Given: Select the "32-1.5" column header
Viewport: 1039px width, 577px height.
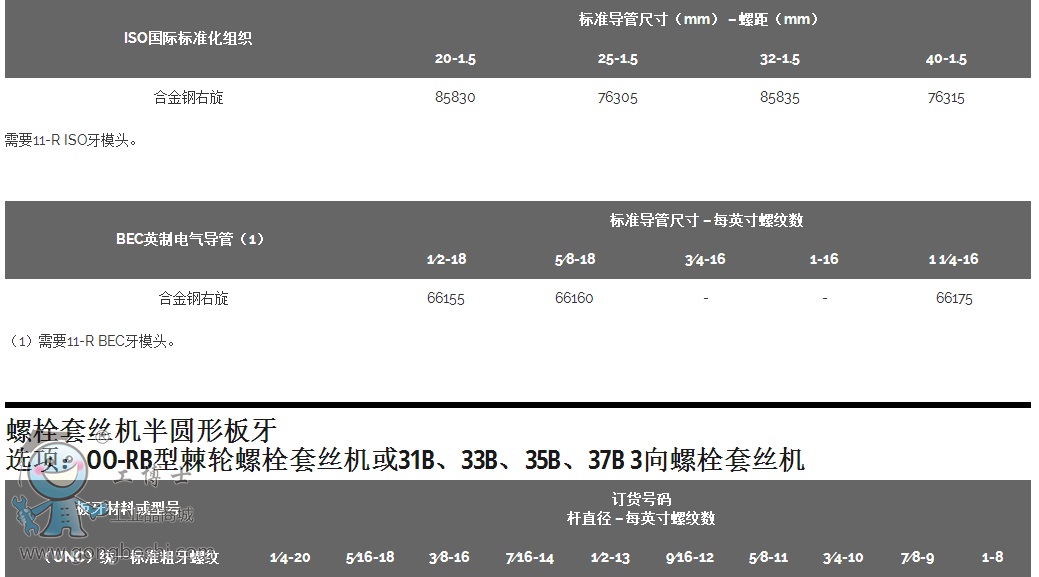Looking at the screenshot, I should (x=780, y=58).
